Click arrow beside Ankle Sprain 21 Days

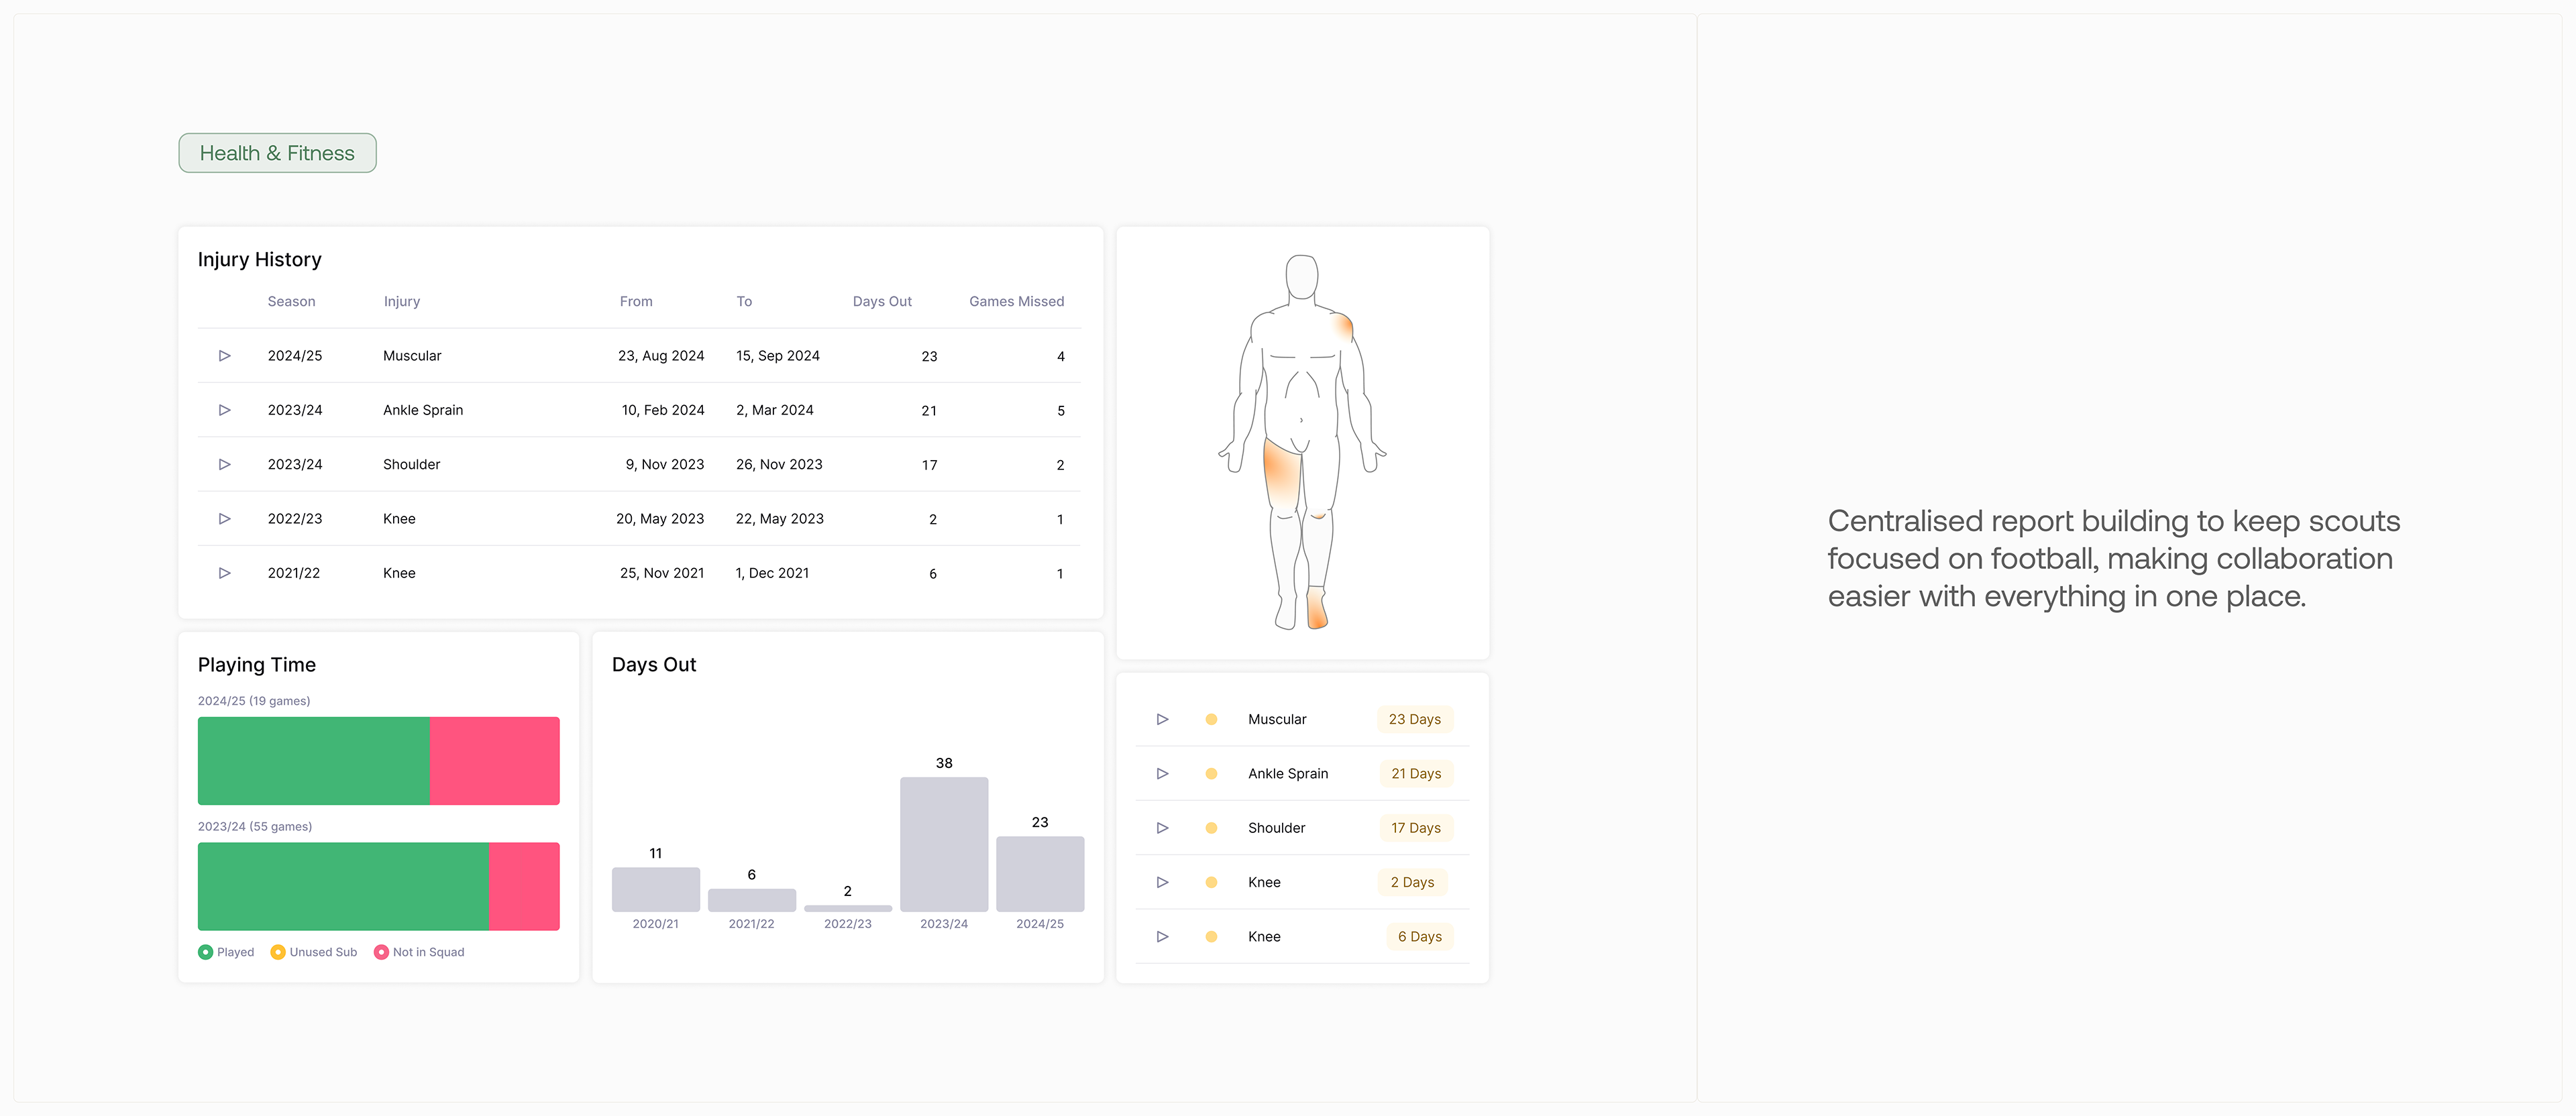coord(1162,773)
